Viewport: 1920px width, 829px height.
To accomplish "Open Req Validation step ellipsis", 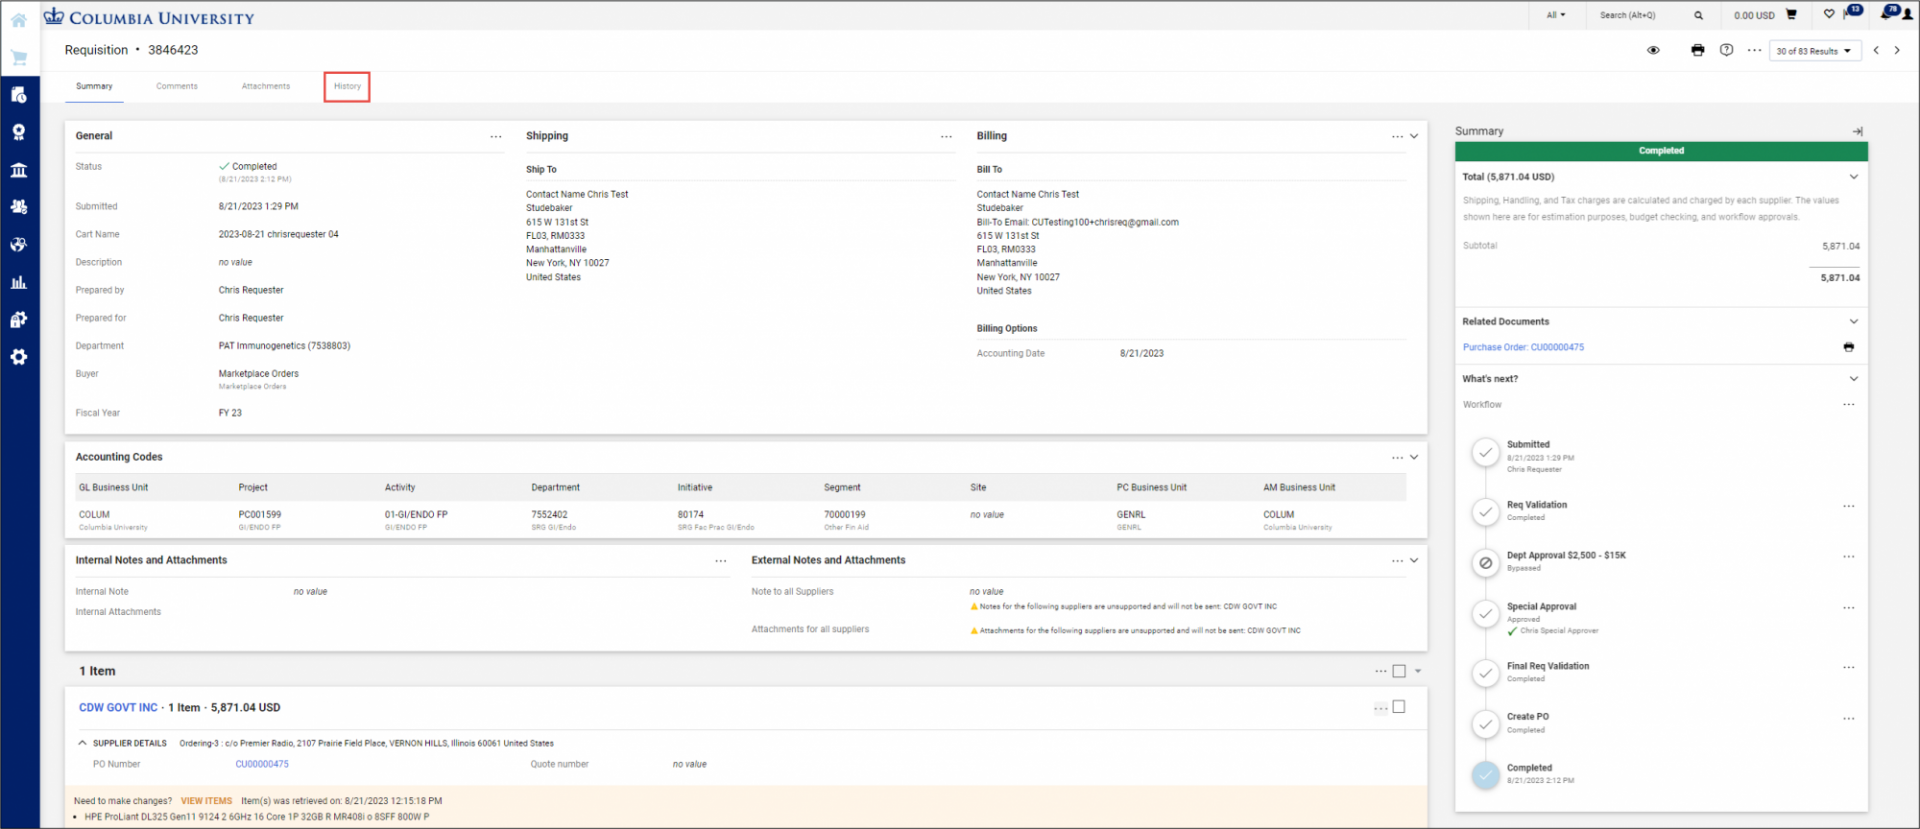I will click(x=1849, y=506).
